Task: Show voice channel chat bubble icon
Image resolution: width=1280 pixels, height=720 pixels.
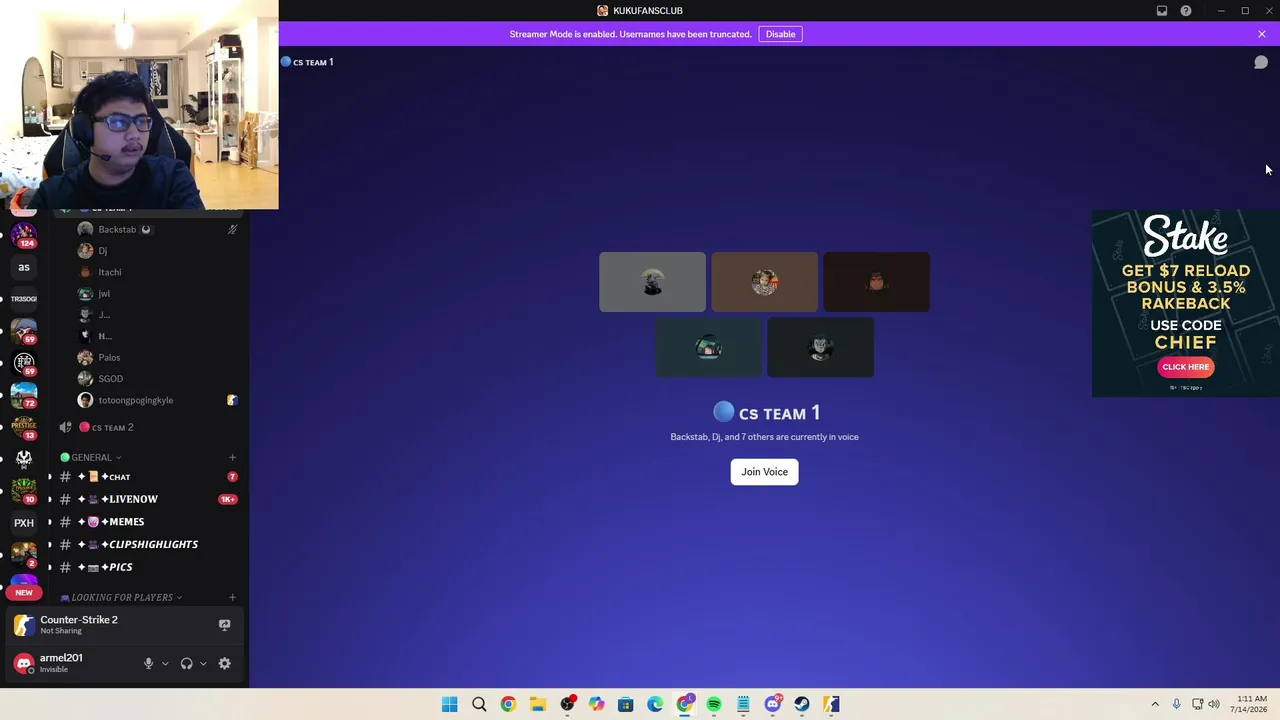Action: click(x=1261, y=62)
